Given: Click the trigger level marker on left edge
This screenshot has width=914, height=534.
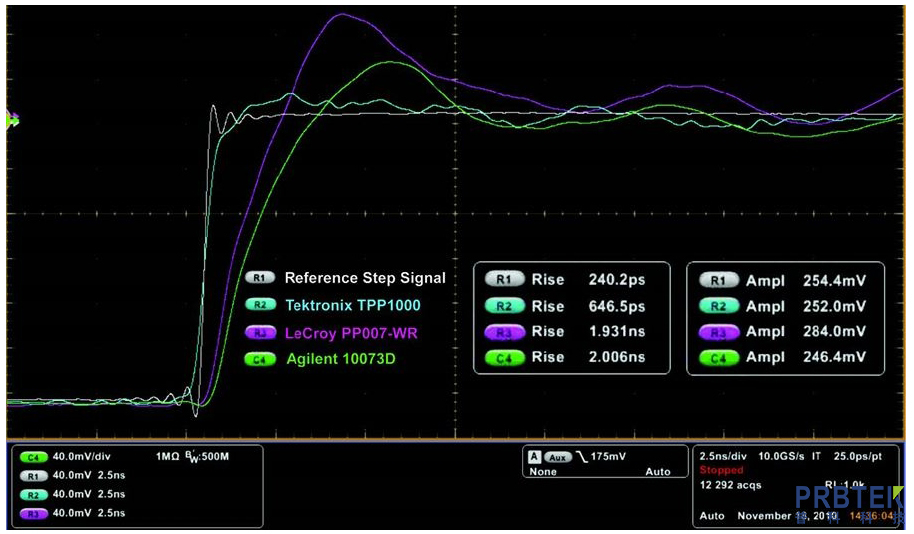Looking at the screenshot, I should click(12, 120).
